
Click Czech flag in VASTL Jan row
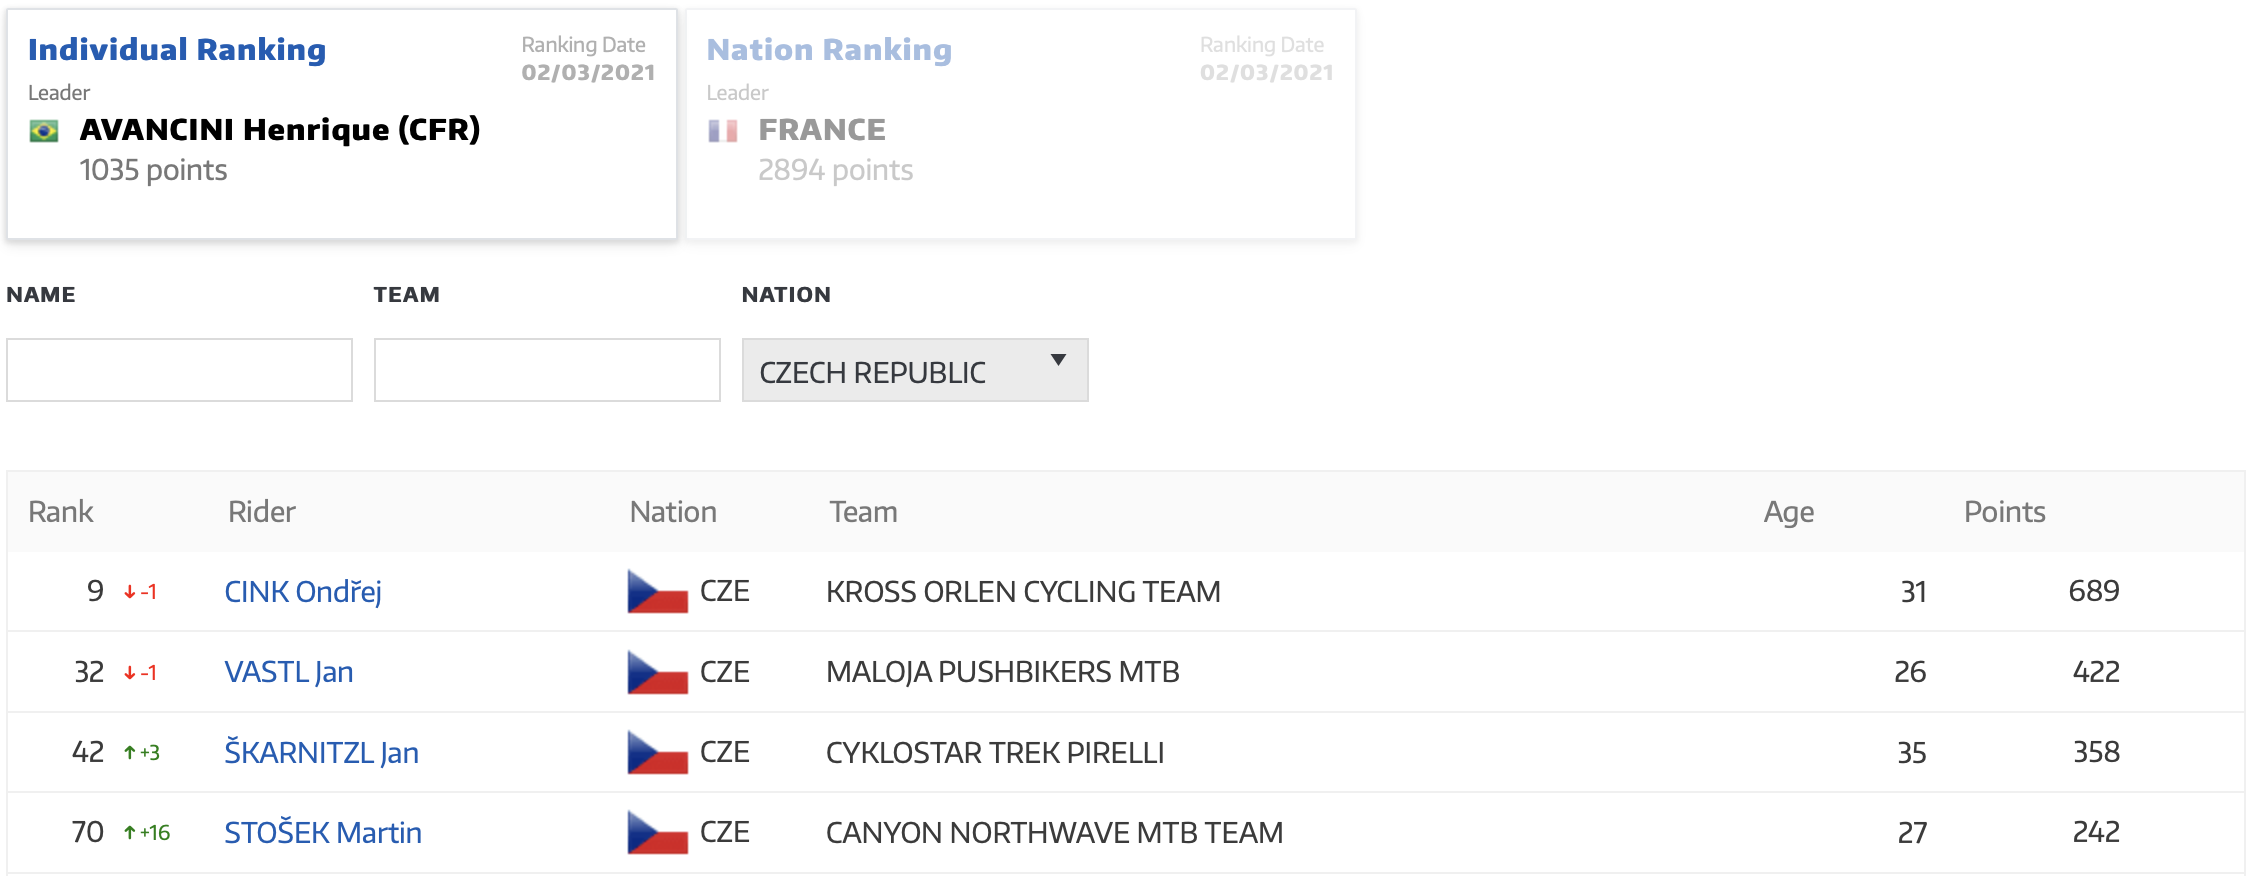pyautogui.click(x=657, y=672)
